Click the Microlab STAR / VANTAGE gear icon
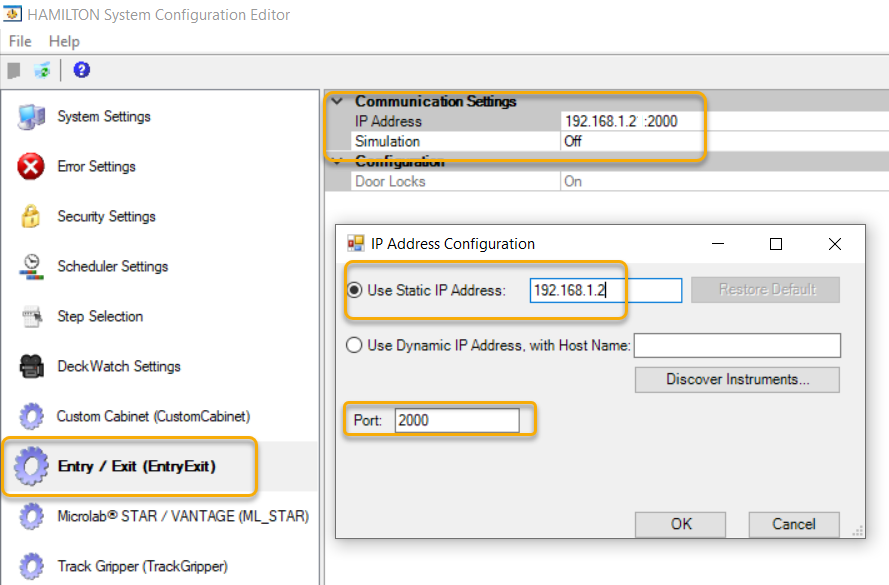 [x=31, y=516]
